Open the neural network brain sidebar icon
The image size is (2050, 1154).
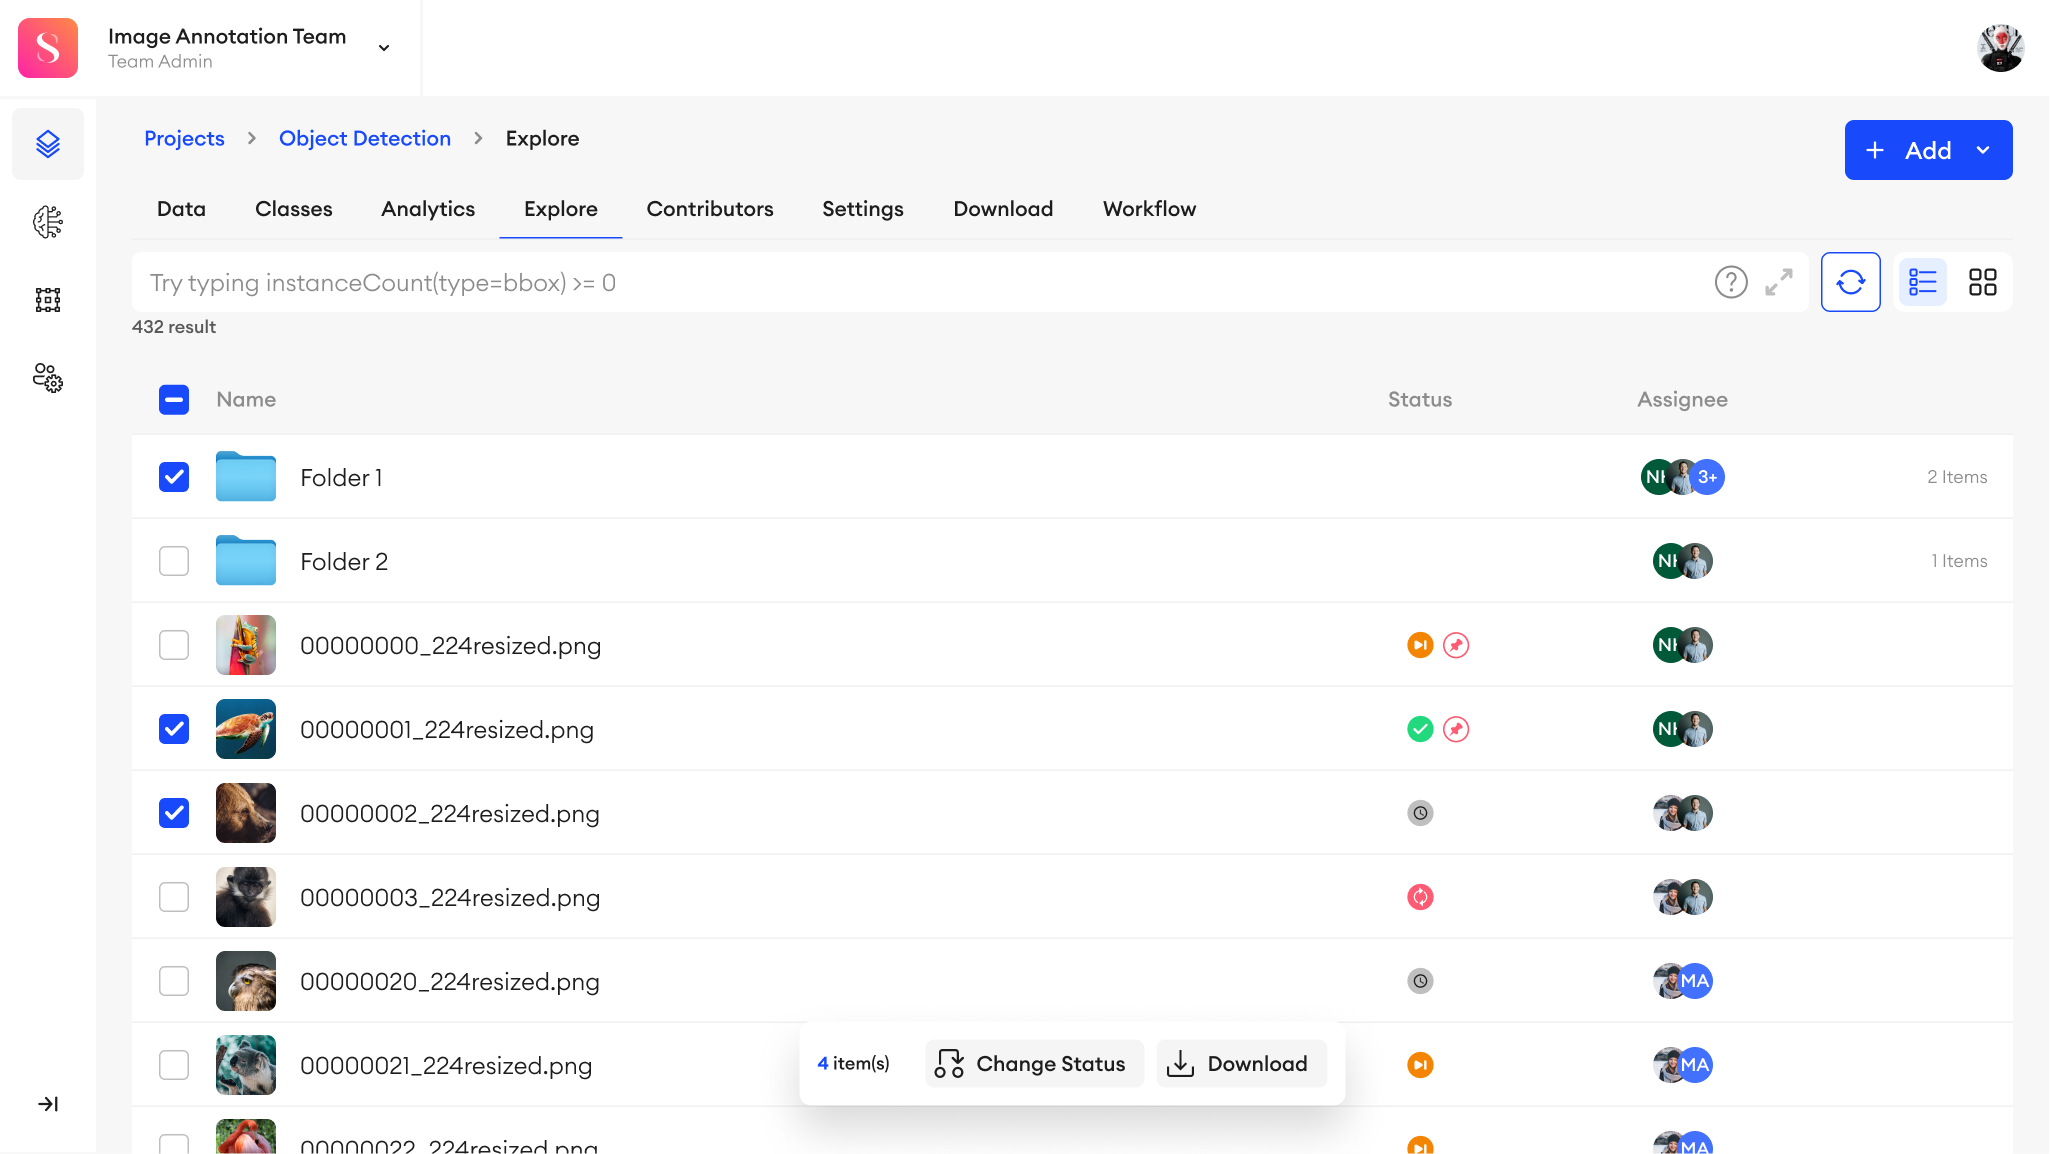click(48, 222)
